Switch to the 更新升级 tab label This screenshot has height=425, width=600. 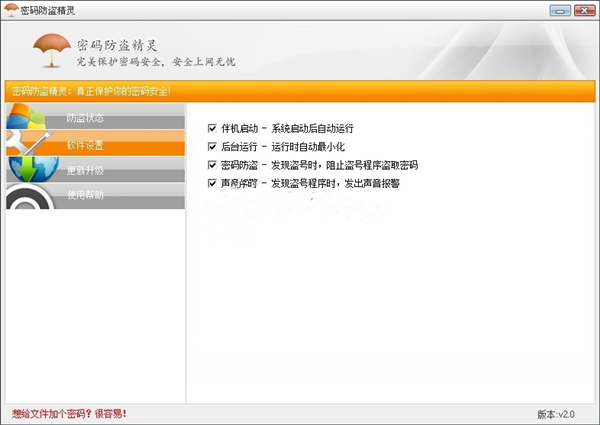coord(85,171)
